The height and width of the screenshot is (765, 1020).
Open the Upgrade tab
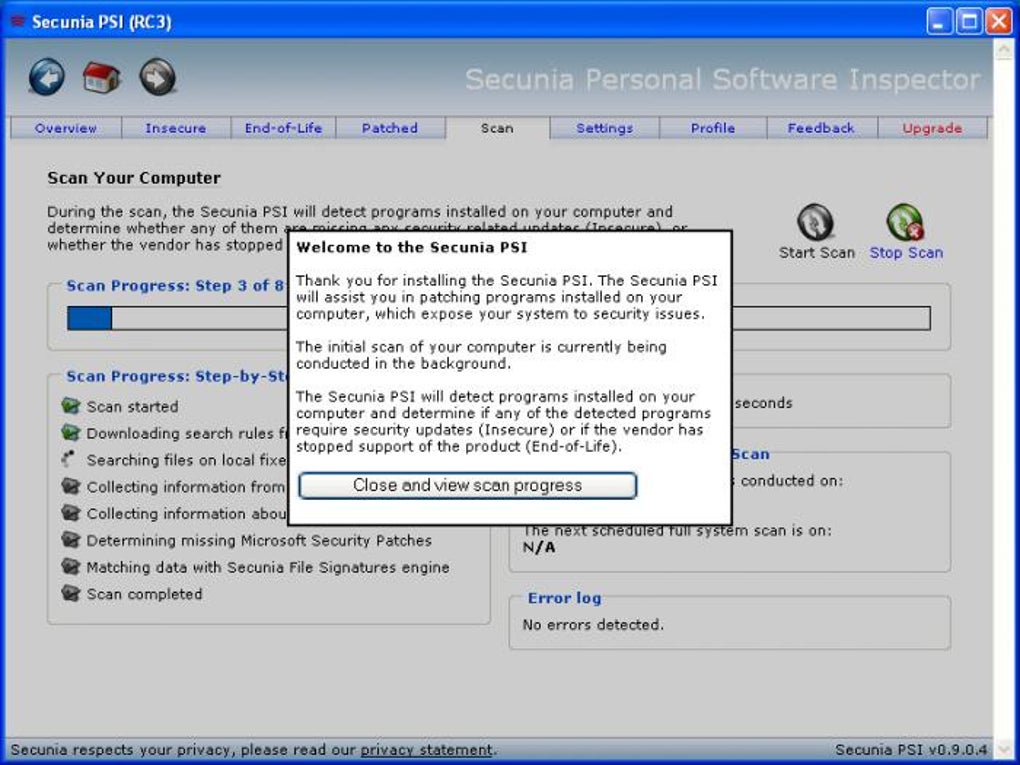tap(930, 128)
